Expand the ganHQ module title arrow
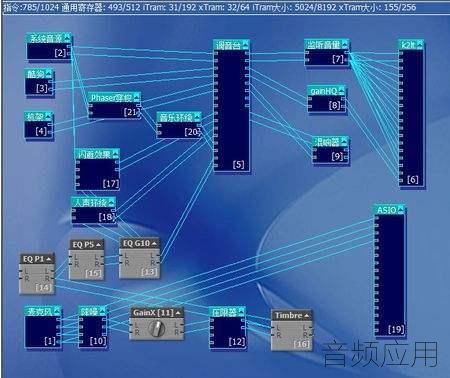 click(x=341, y=91)
